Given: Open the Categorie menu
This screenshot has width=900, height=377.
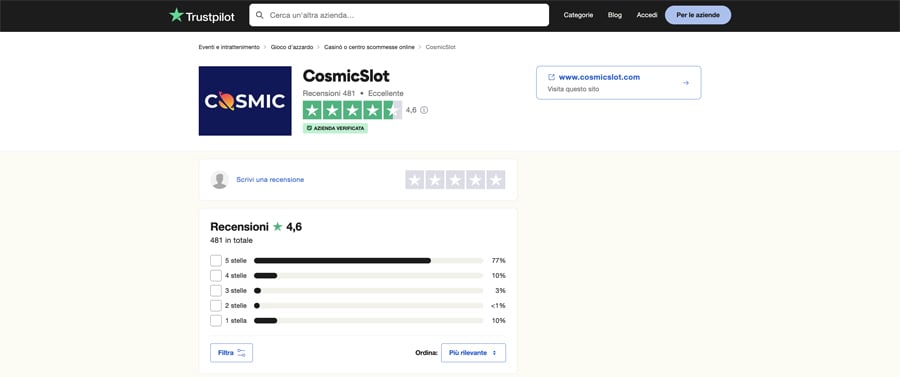Looking at the screenshot, I should click(578, 15).
